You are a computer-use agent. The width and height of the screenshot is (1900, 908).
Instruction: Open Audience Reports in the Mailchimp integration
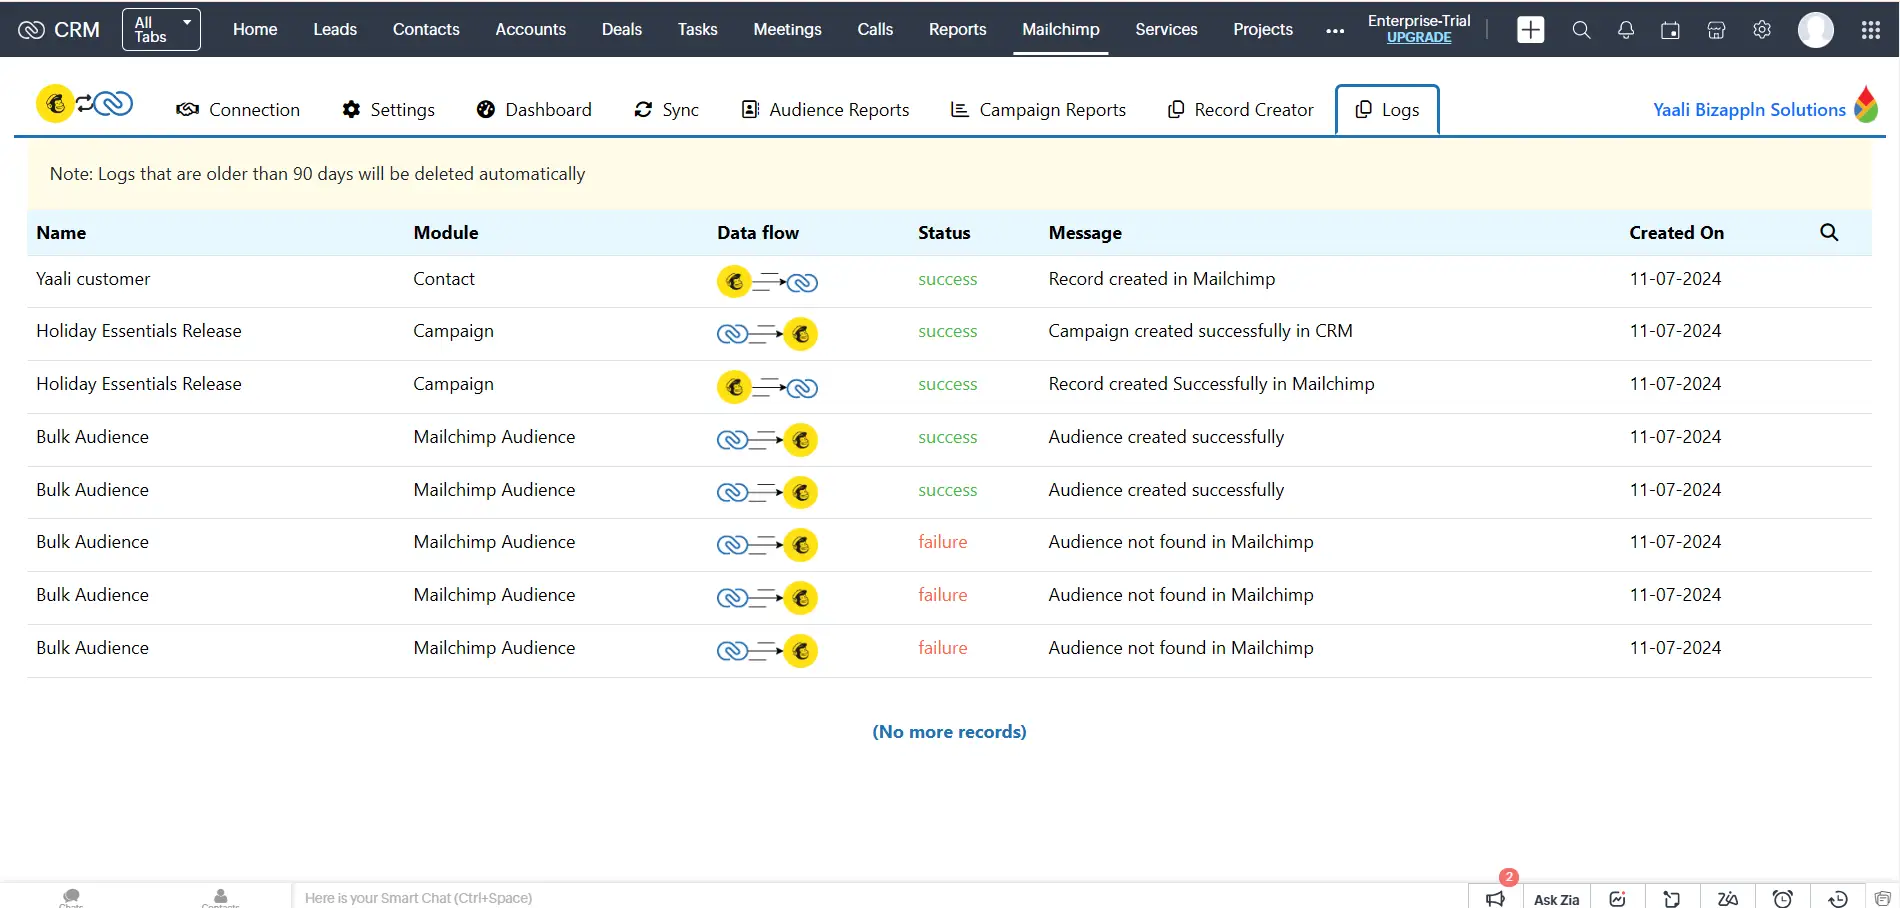pos(824,110)
